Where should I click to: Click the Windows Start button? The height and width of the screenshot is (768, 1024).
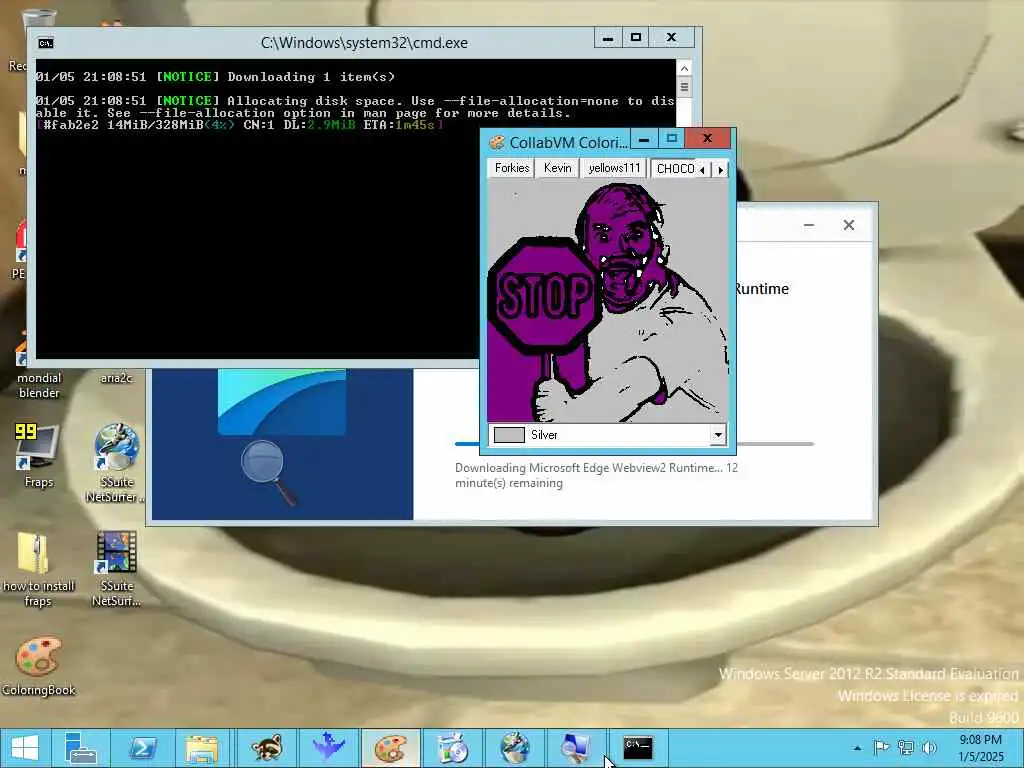25,748
